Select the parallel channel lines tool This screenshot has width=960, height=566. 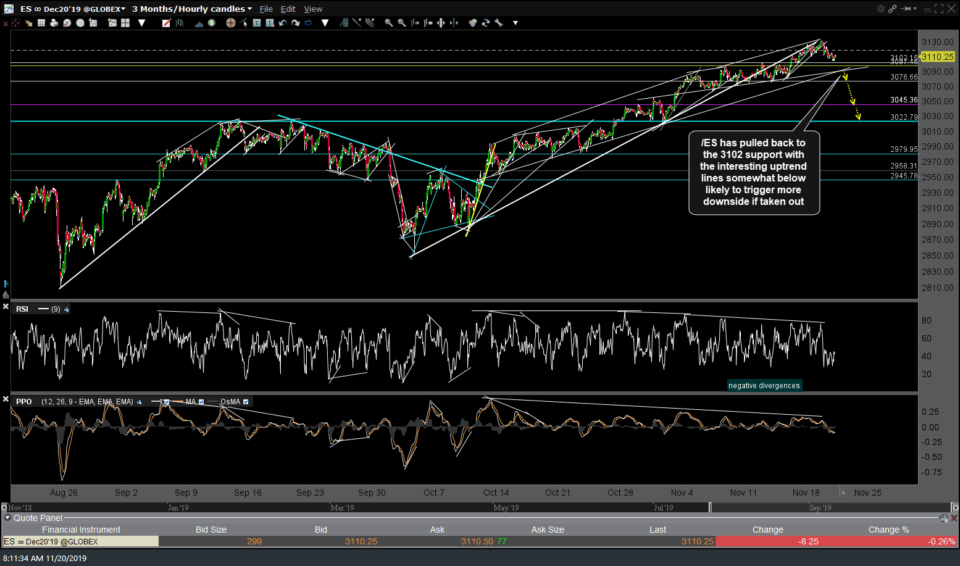point(370,23)
